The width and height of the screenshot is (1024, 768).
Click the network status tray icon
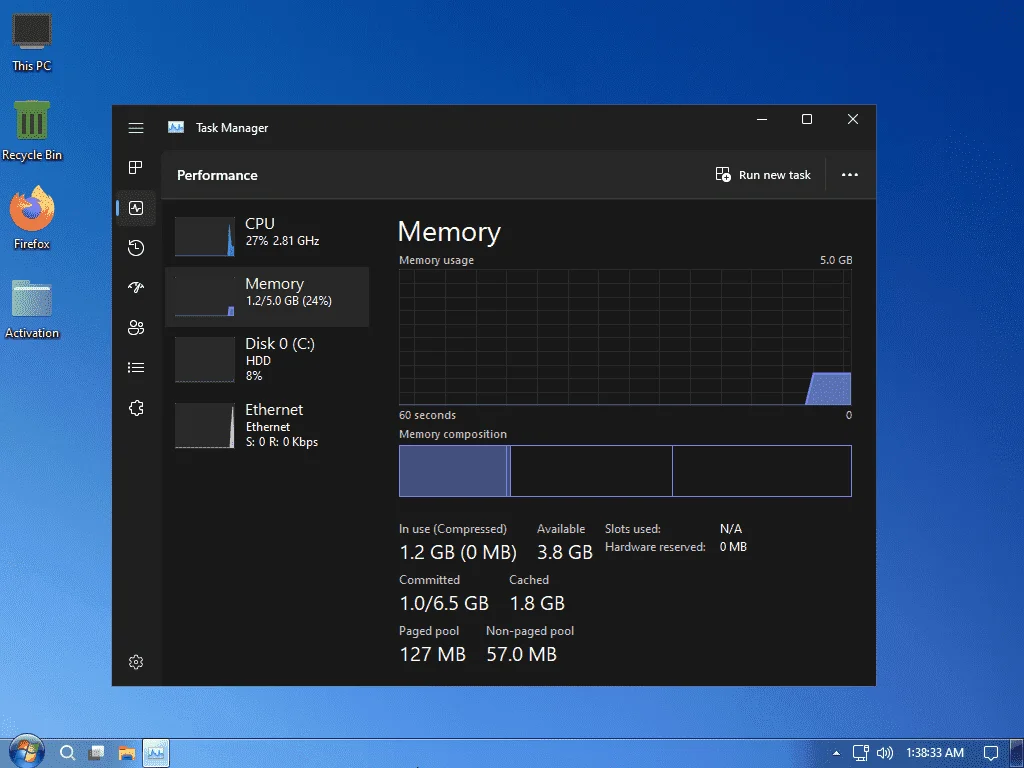pyautogui.click(x=861, y=753)
